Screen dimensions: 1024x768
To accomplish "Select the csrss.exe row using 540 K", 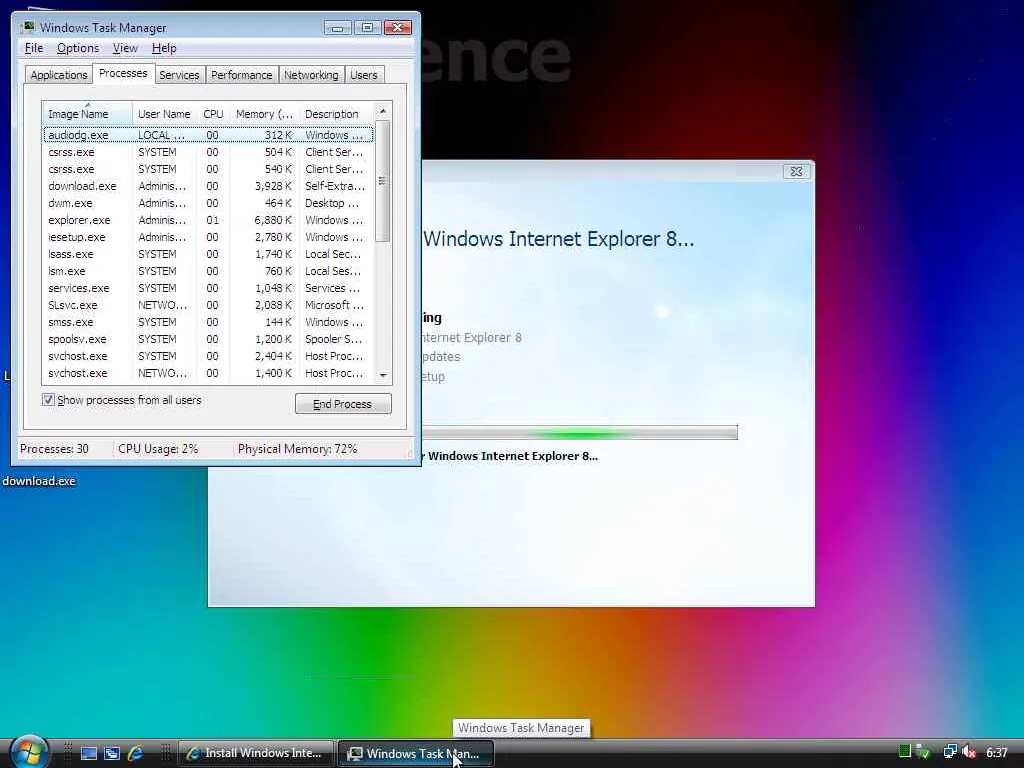I will tap(208, 169).
